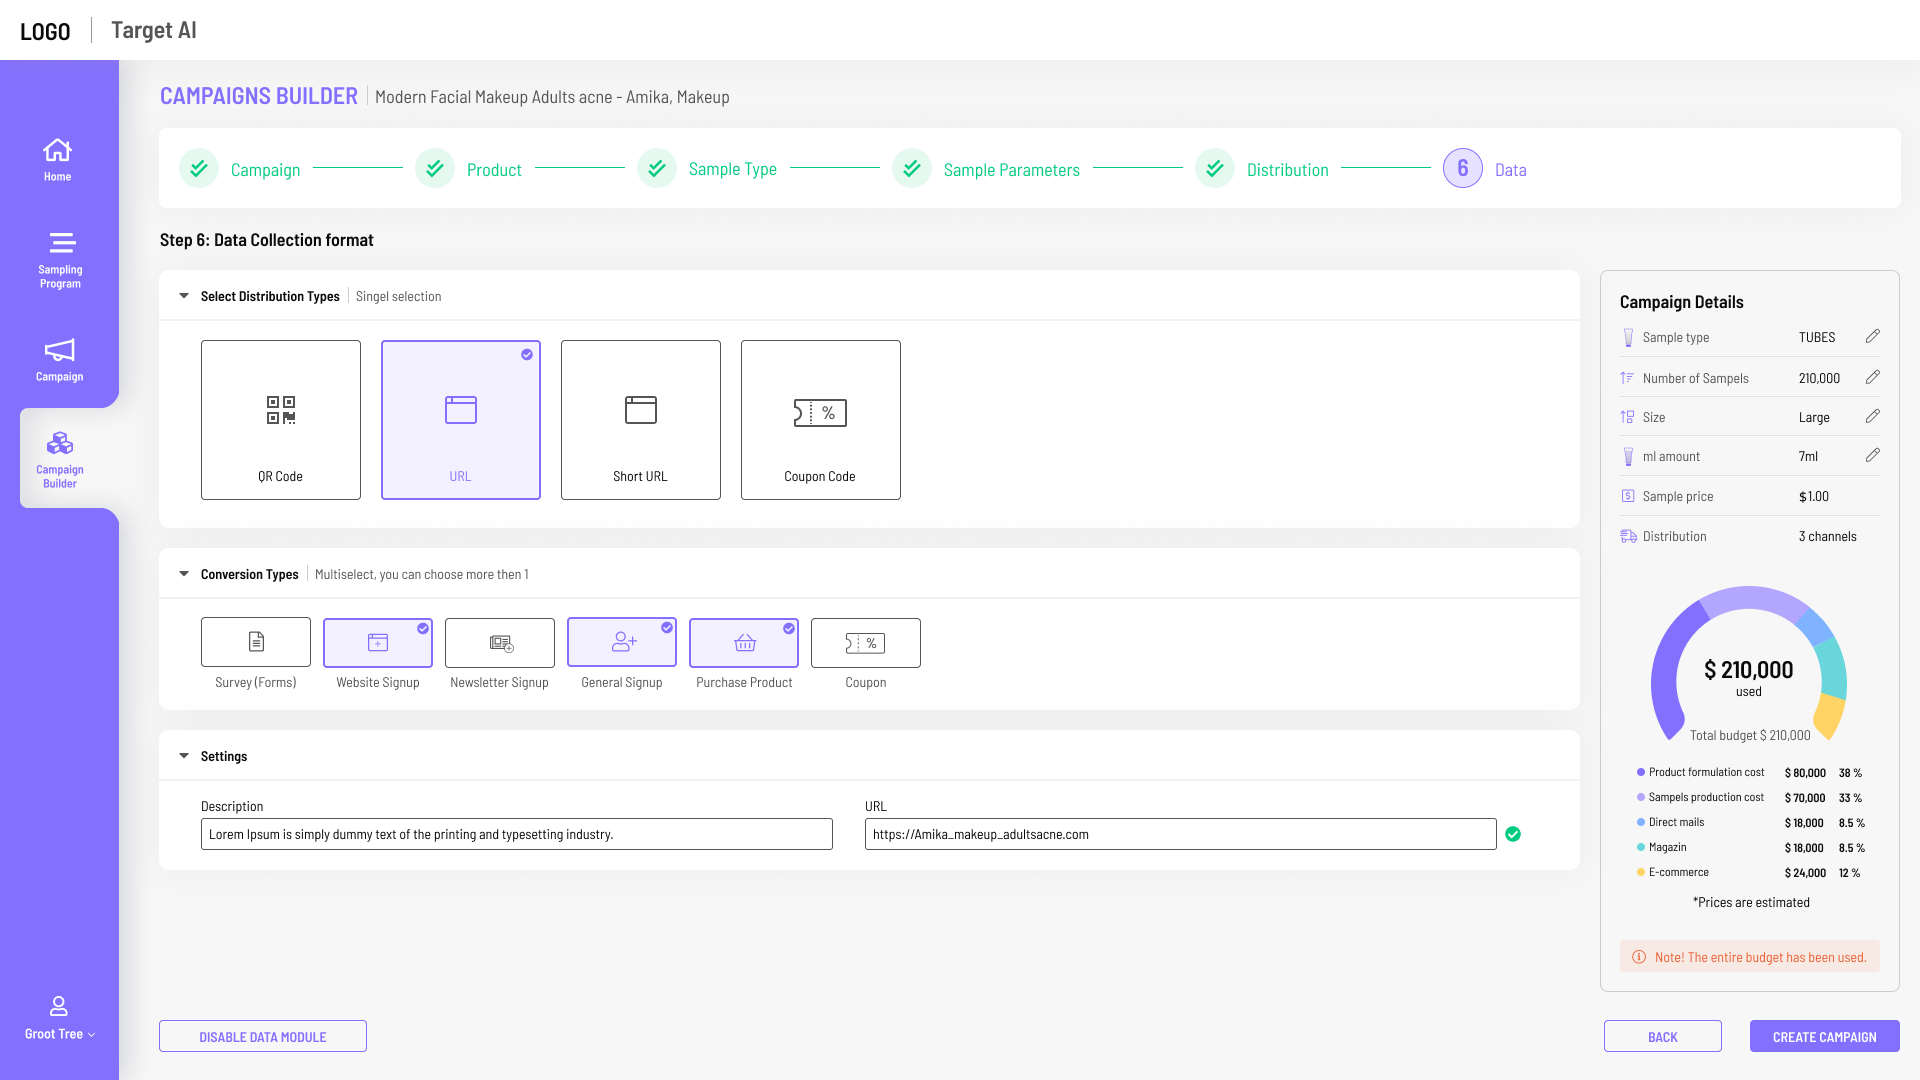The width and height of the screenshot is (1920, 1080).
Task: Open Home from the sidebar
Action: point(58,160)
